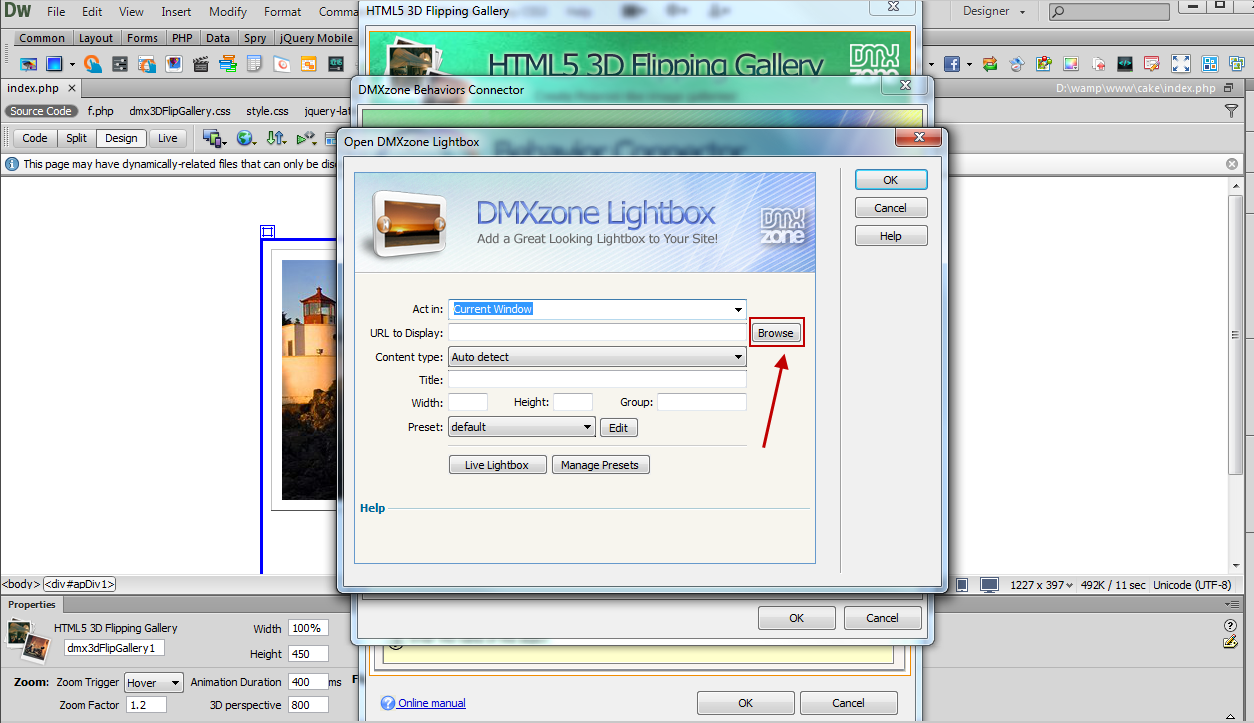Image resolution: width=1254 pixels, height=723 pixels.
Task: Click the Preview in browser globe icon
Action: (245, 138)
